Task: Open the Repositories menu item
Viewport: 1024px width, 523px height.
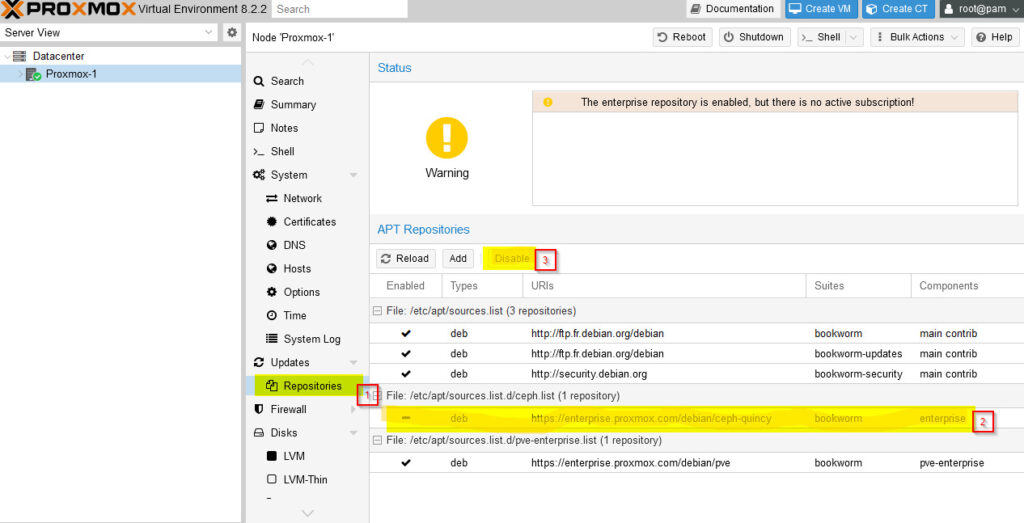Action: [312, 386]
